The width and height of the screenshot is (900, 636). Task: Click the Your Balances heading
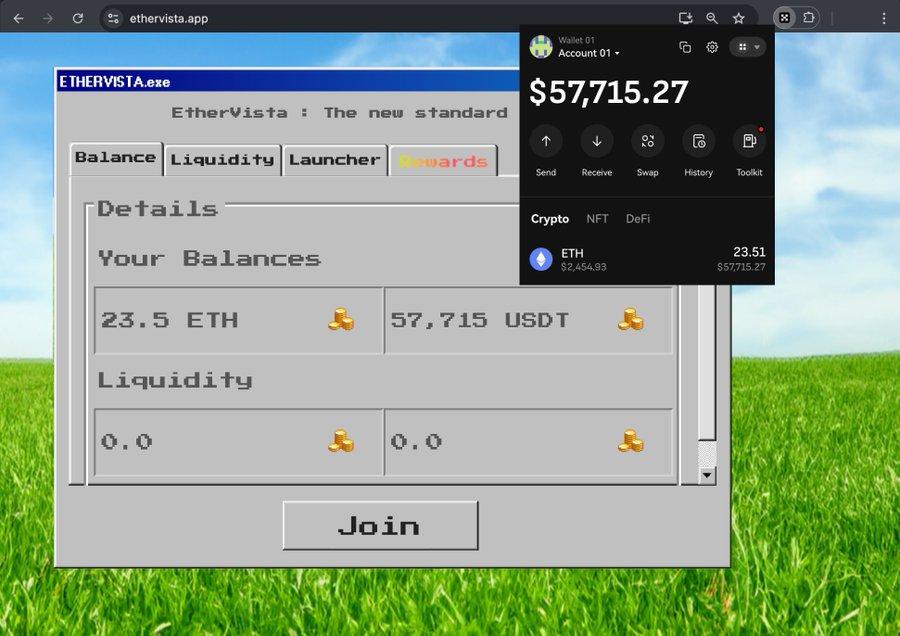pos(210,259)
